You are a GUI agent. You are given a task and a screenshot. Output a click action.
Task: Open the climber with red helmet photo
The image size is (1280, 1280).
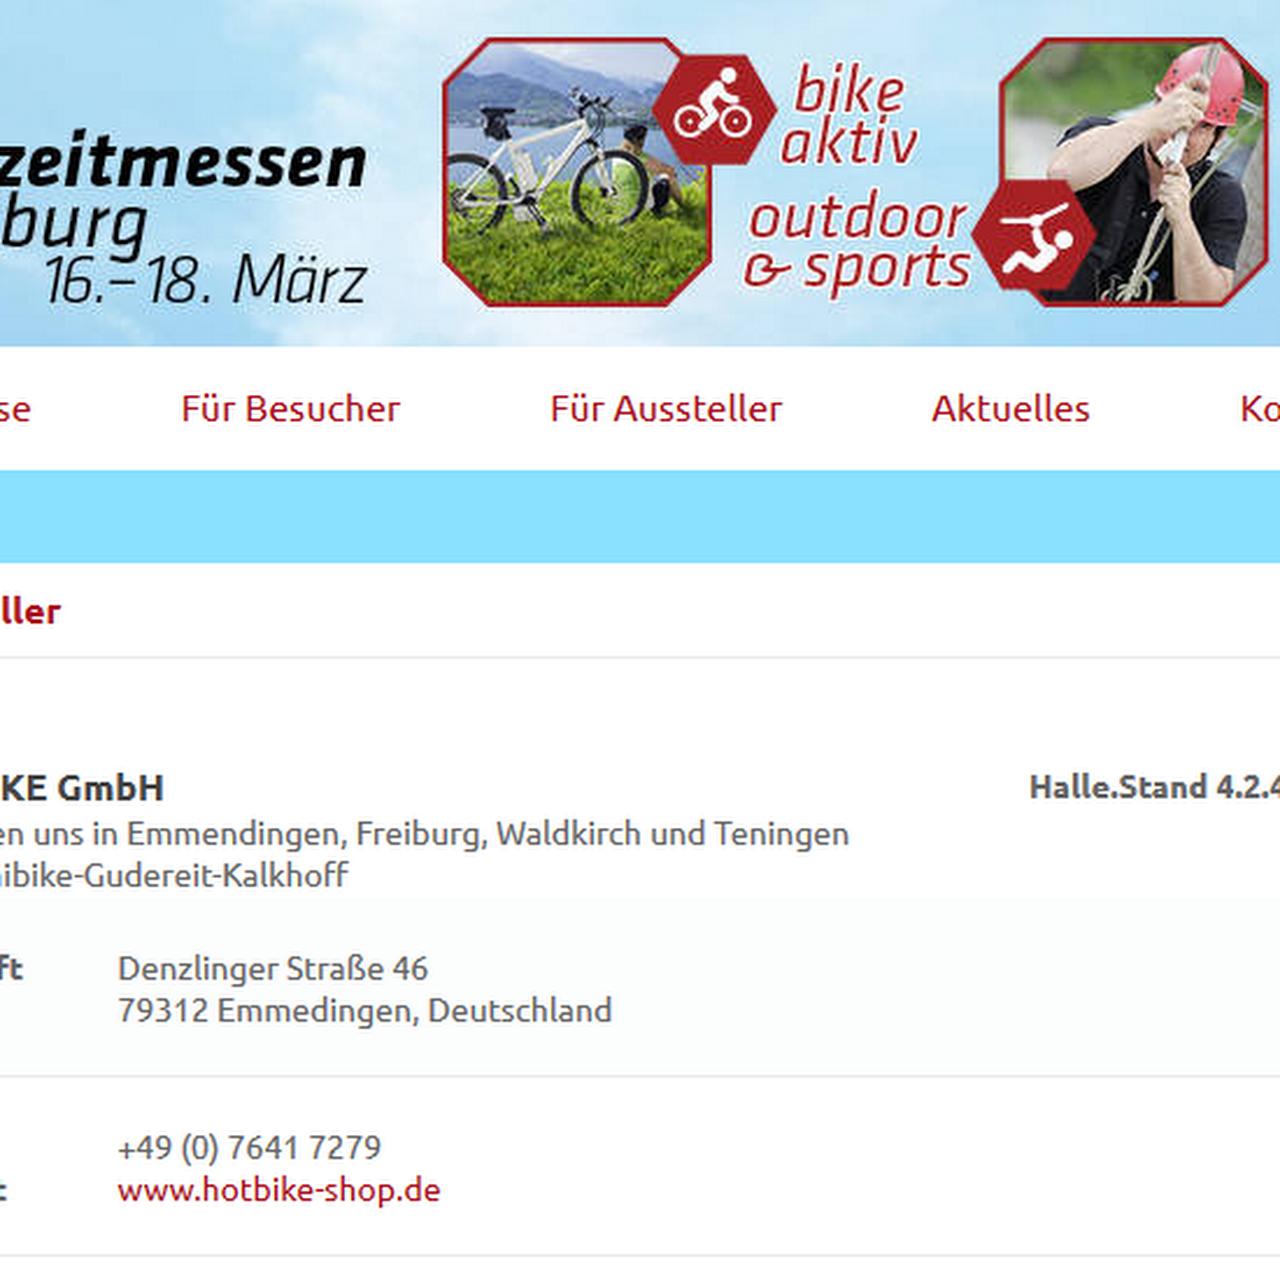(1134, 172)
